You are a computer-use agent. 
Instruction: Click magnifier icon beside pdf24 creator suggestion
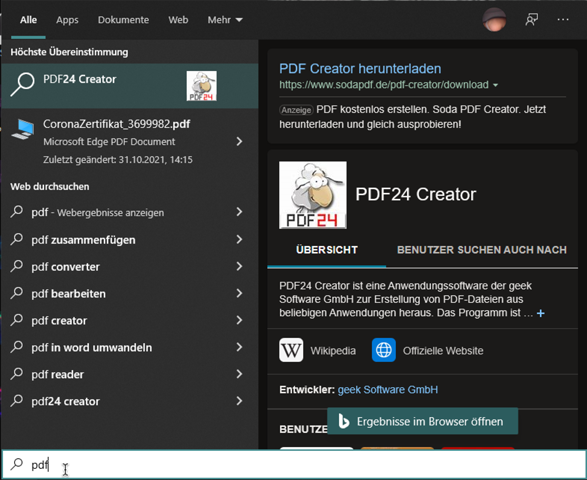click(16, 401)
